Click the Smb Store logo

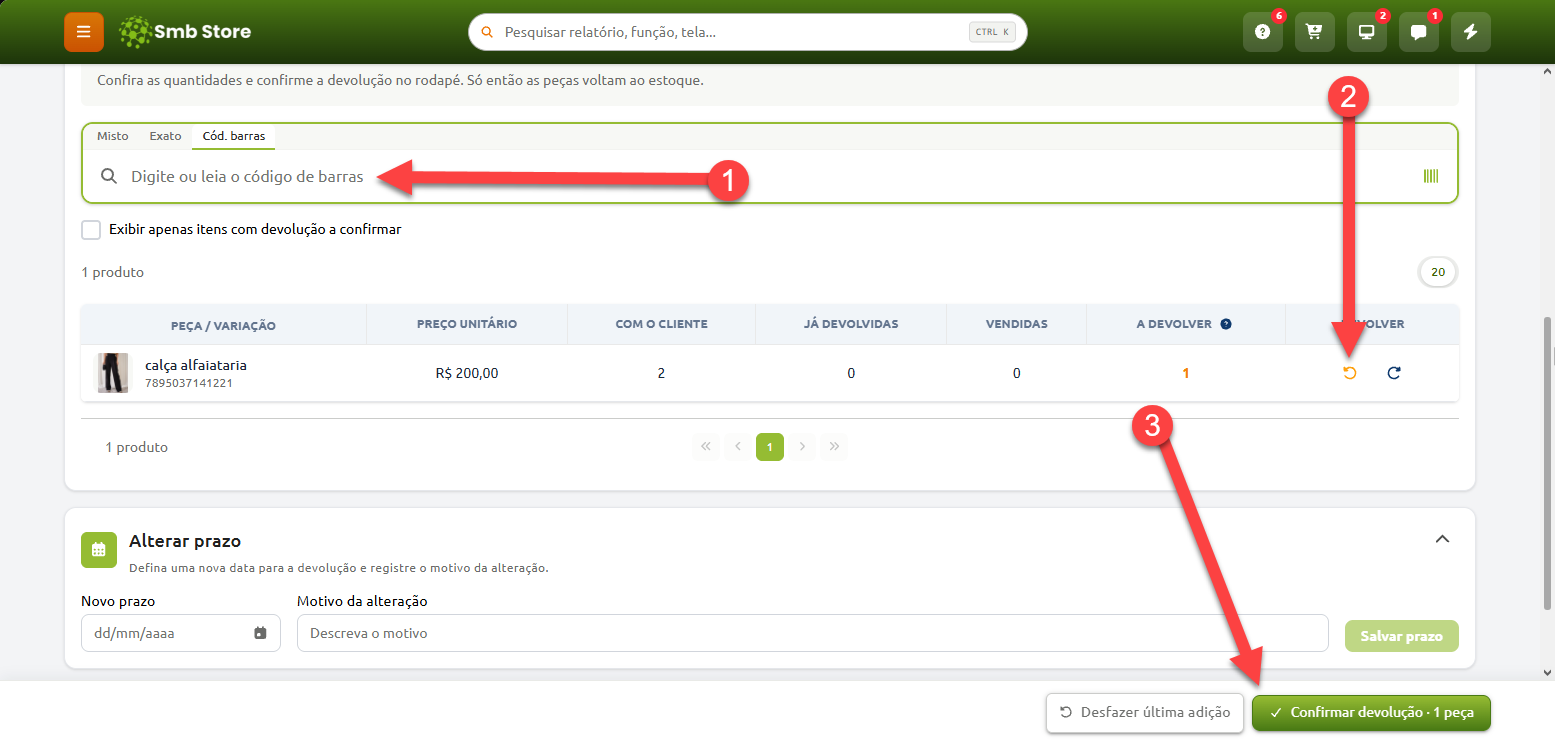185,32
